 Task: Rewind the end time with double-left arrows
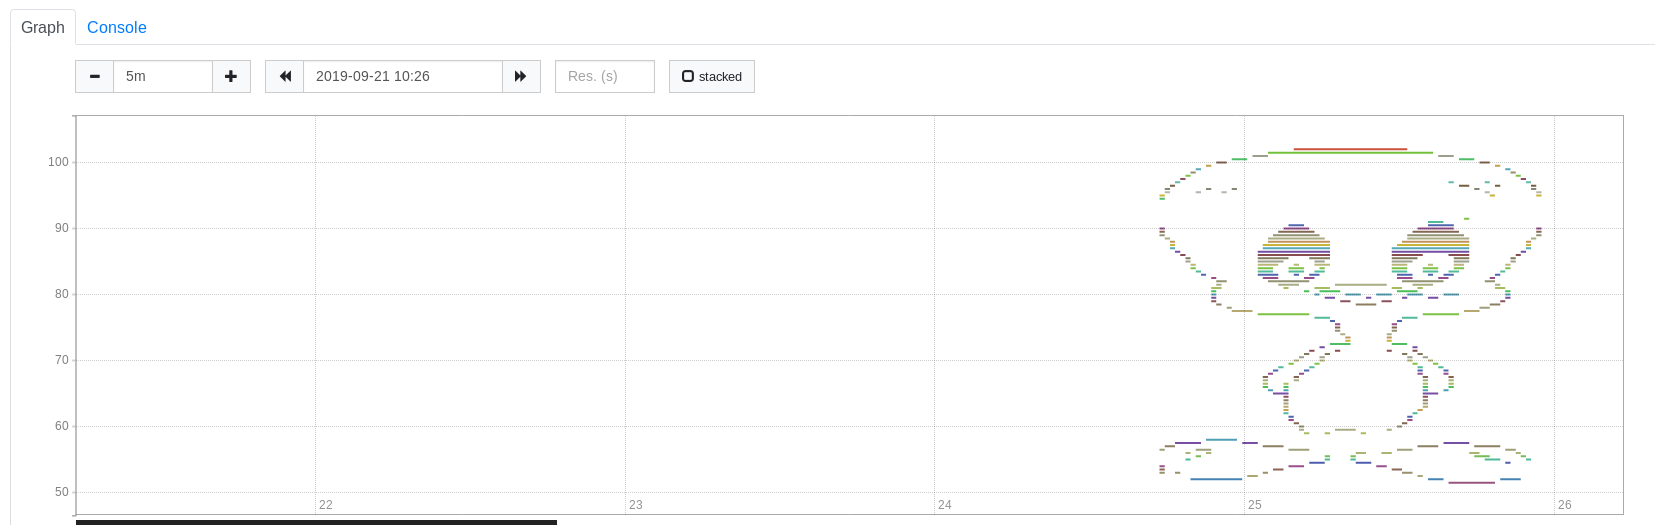click(x=285, y=76)
